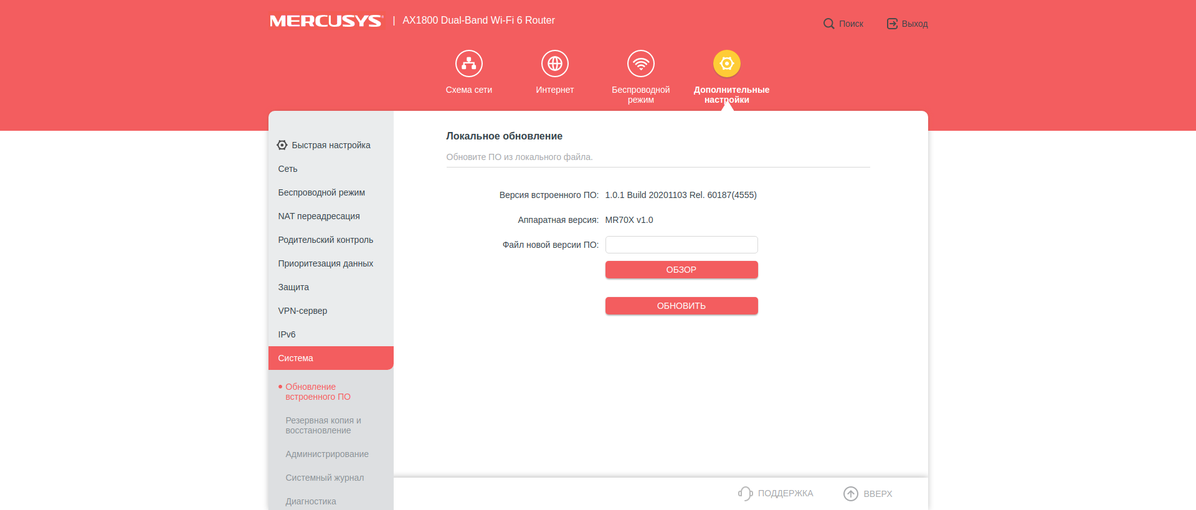1196x510 pixels.
Task: Open the Схема сети network map icon
Action: click(469, 64)
